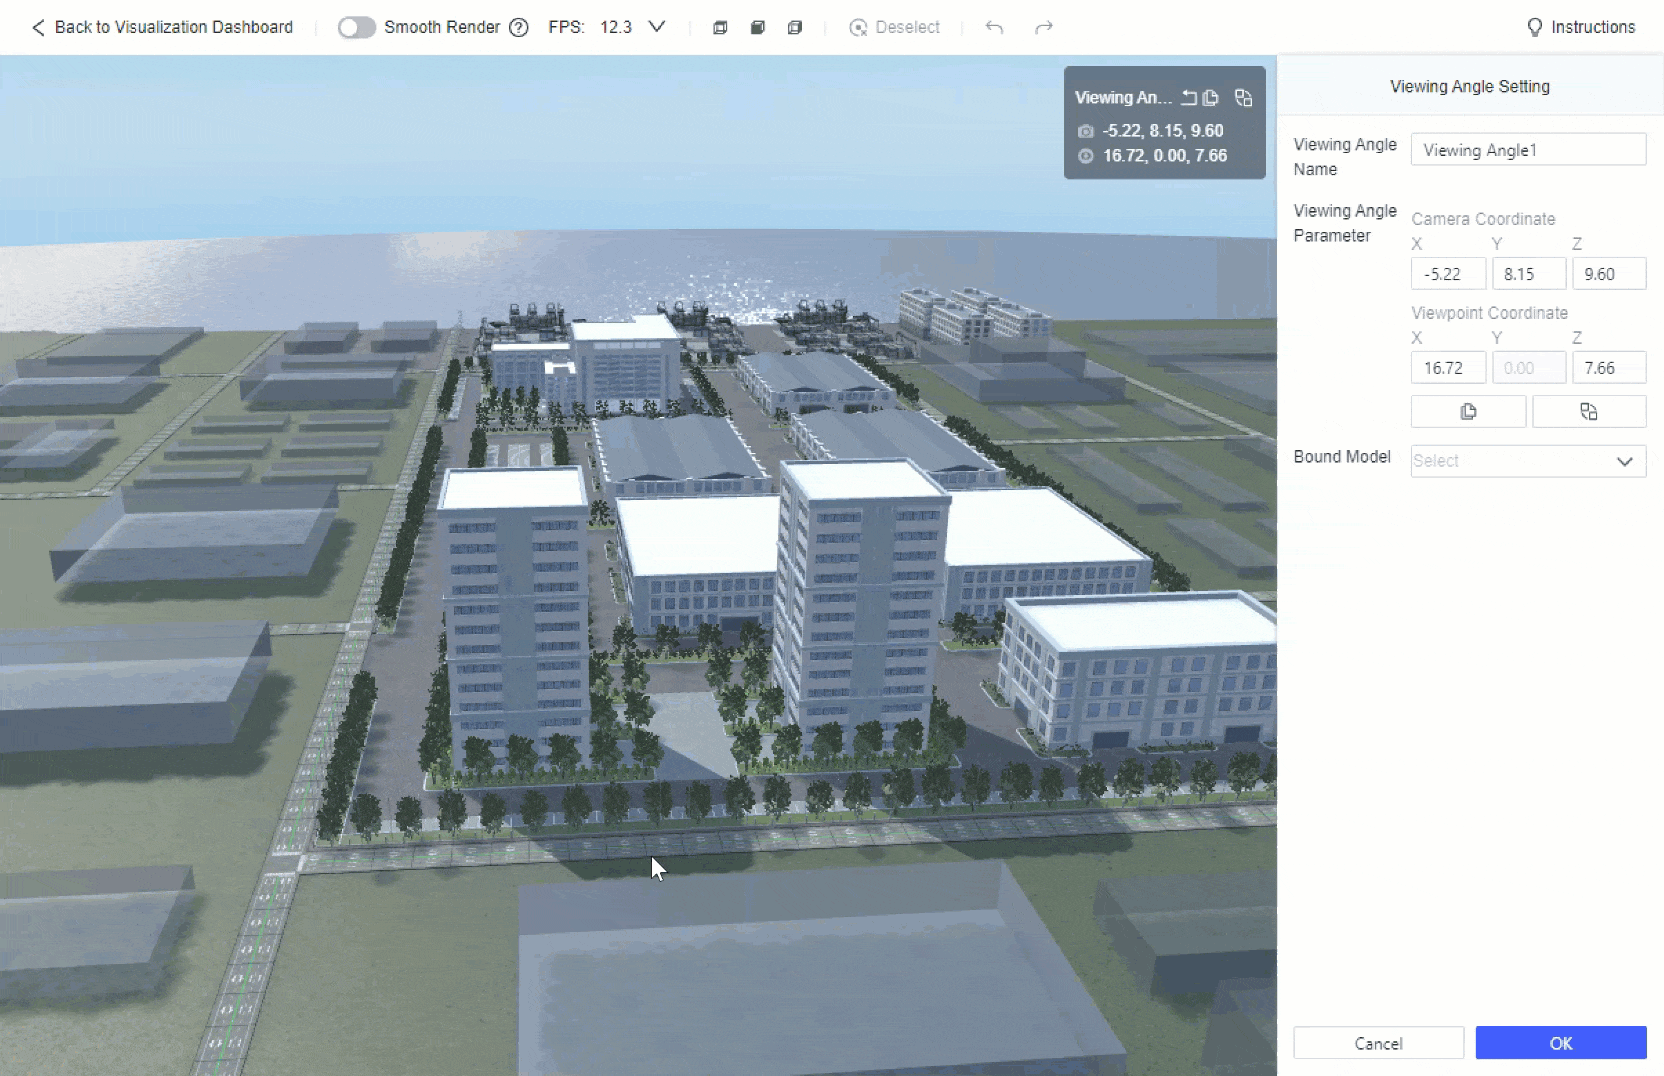Screen dimensions: 1664x1076
Task: Focus the Camera Coordinate X field
Action: (1448, 274)
